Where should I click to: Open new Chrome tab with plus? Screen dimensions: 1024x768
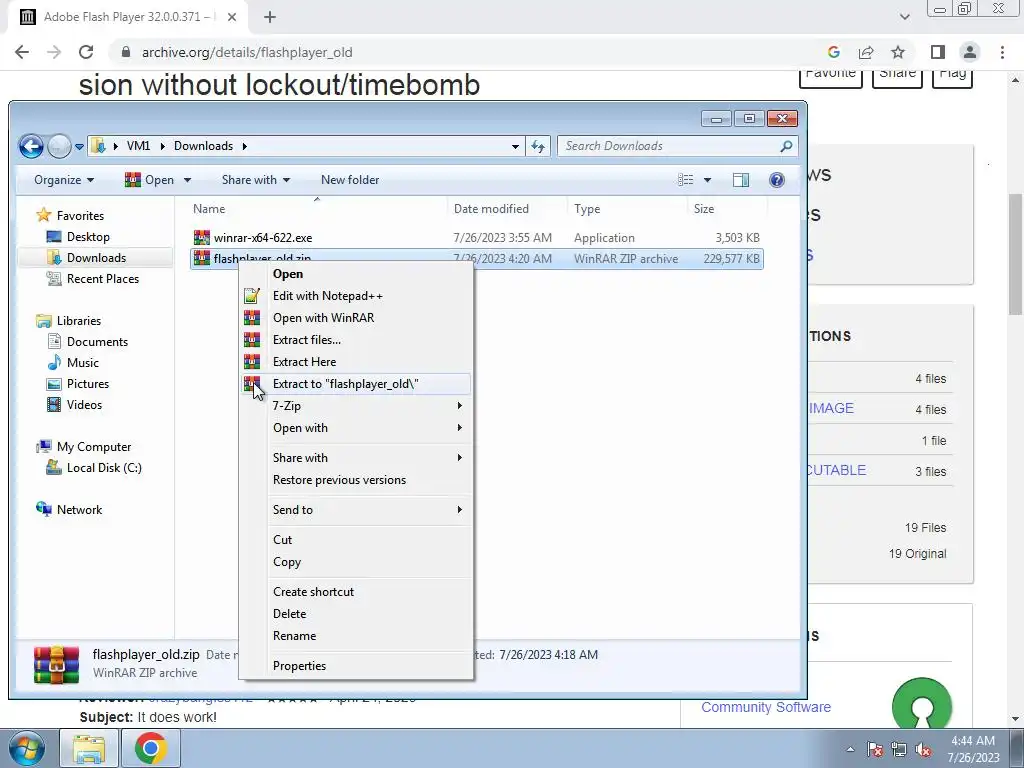[x=270, y=17]
